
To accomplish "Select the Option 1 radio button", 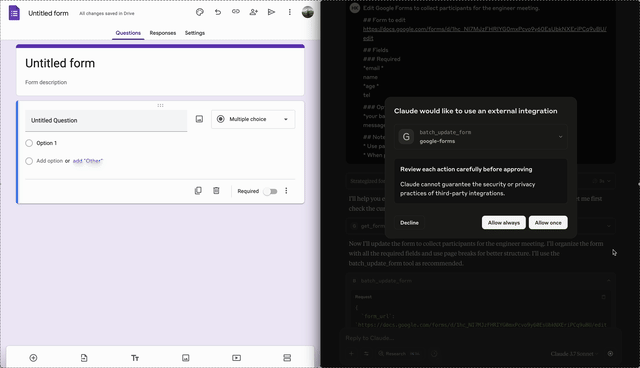I will coord(29,143).
